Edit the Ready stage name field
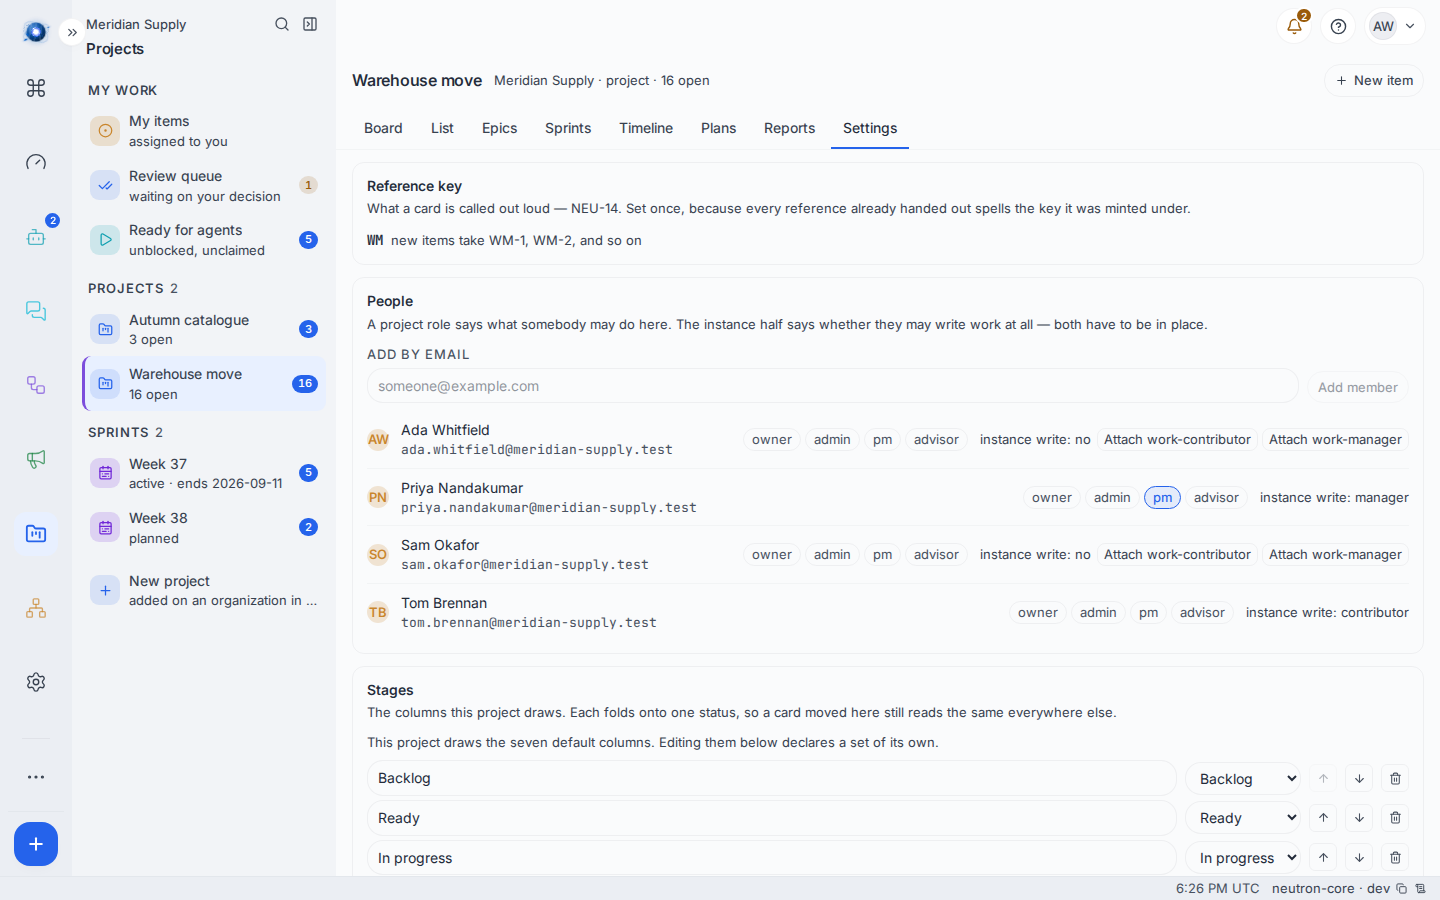 [x=771, y=818]
